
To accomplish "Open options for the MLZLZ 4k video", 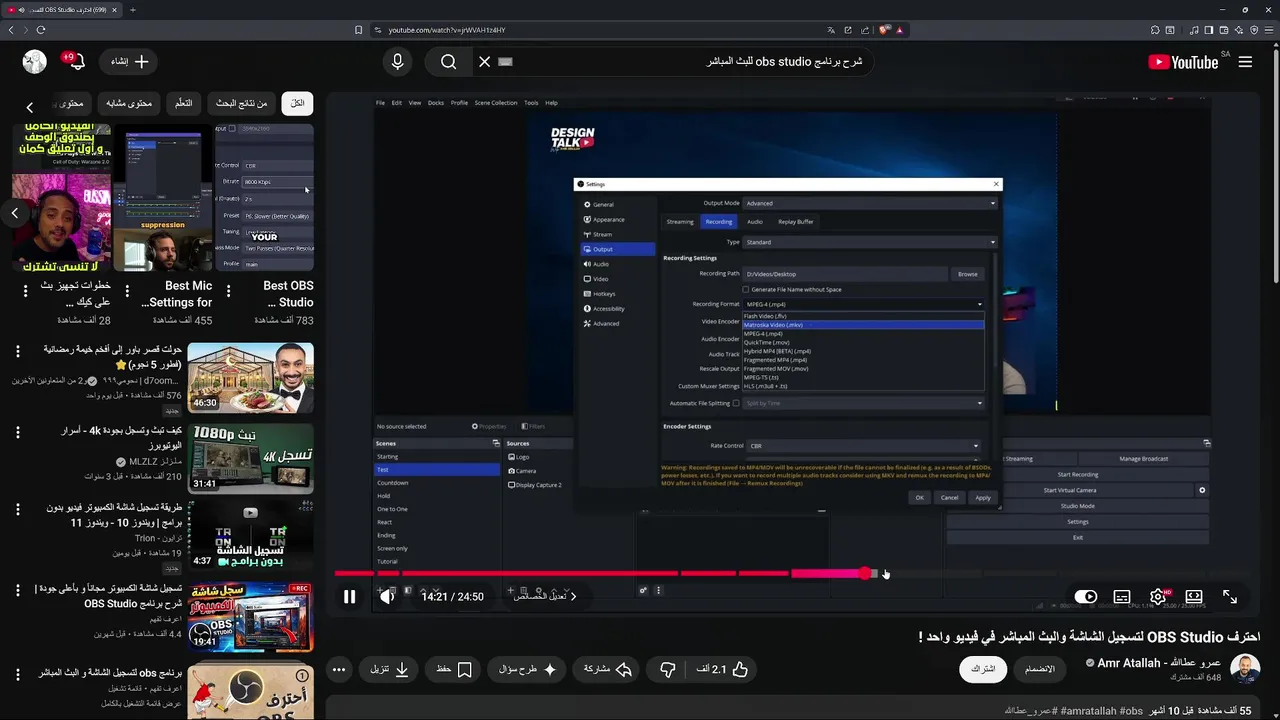I will coord(17,433).
